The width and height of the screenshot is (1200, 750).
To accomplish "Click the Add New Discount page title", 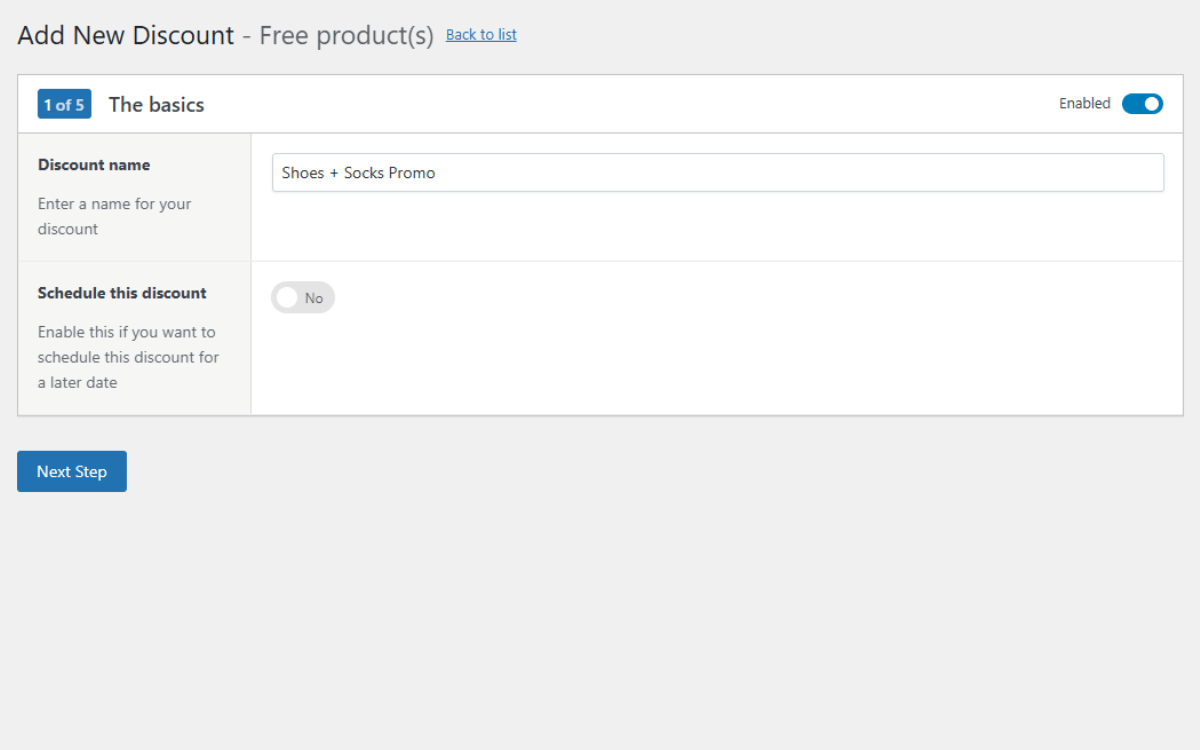I will tap(126, 36).
